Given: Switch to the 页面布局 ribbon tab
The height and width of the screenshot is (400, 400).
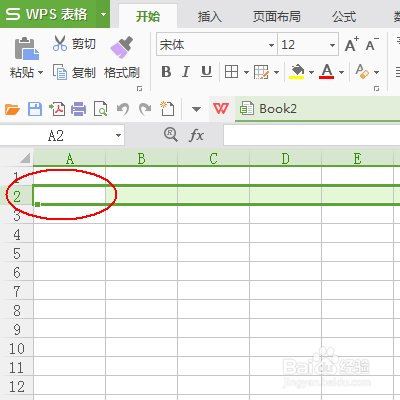Looking at the screenshot, I should click(277, 16).
